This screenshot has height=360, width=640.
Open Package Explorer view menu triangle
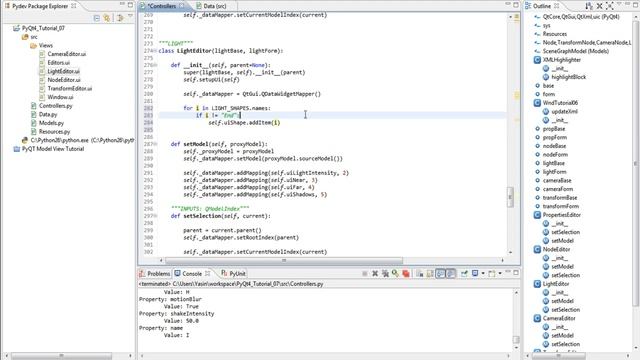click(130, 17)
